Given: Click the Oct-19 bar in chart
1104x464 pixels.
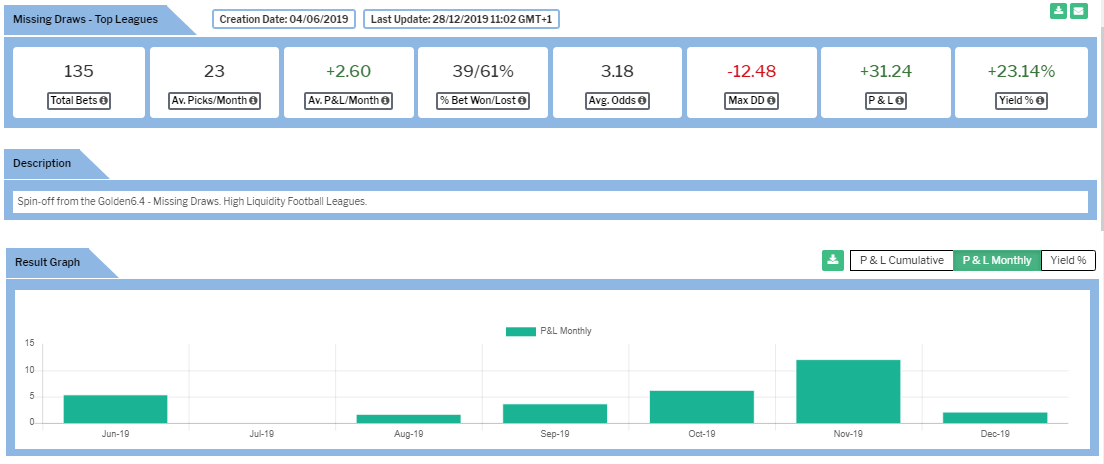Looking at the screenshot, I should pos(702,407).
